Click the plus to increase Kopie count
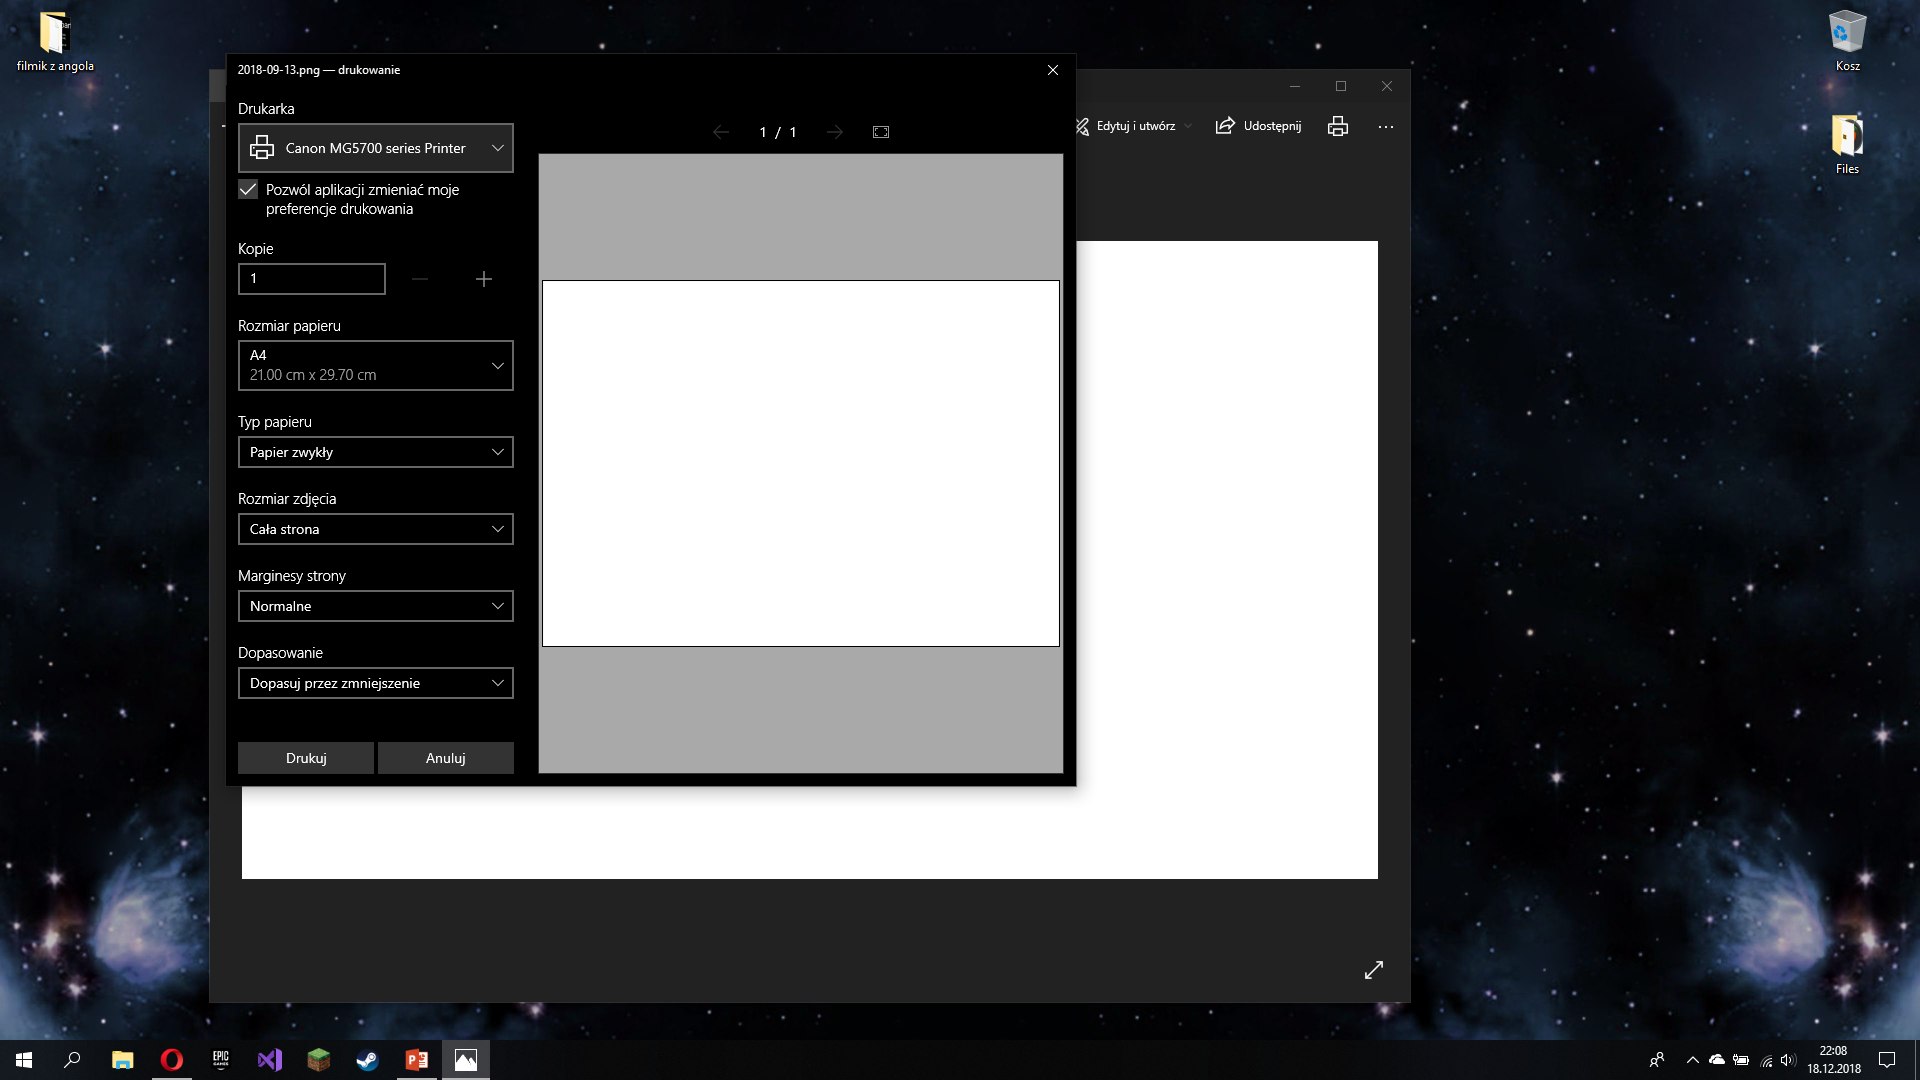Image resolution: width=1920 pixels, height=1080 pixels. [484, 279]
